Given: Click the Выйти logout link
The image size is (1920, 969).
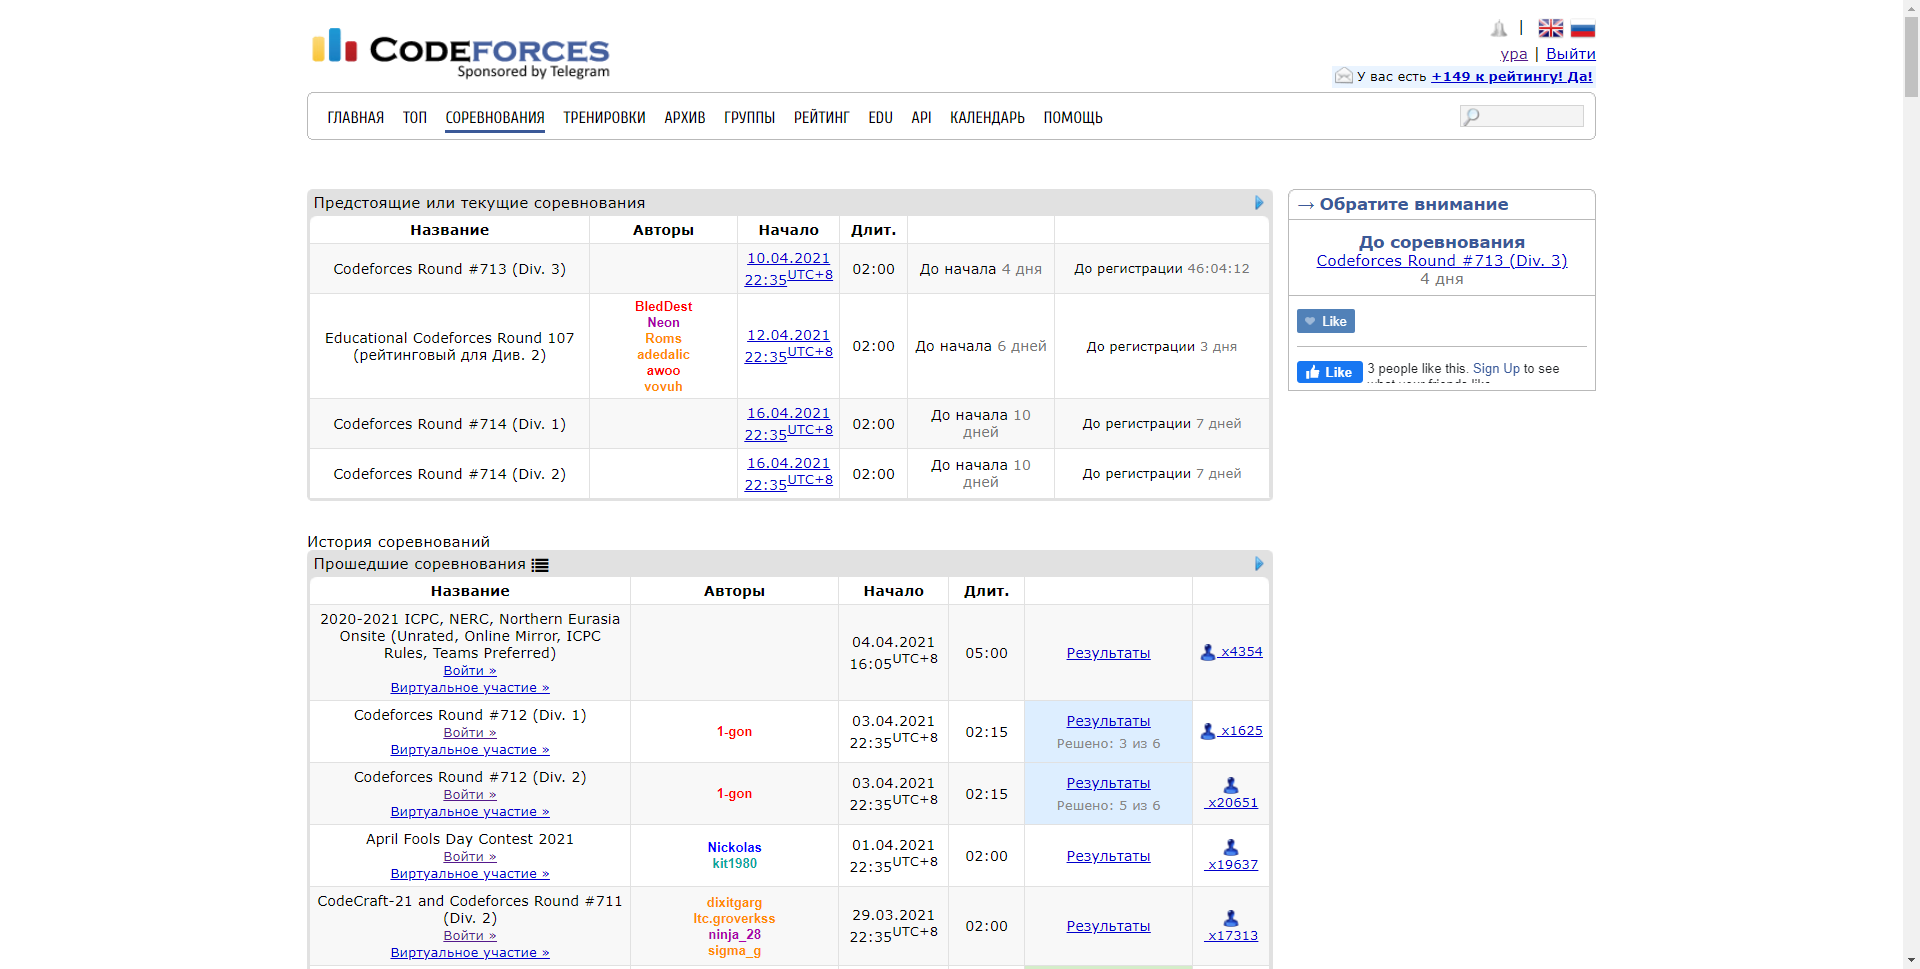Looking at the screenshot, I should click(1570, 54).
